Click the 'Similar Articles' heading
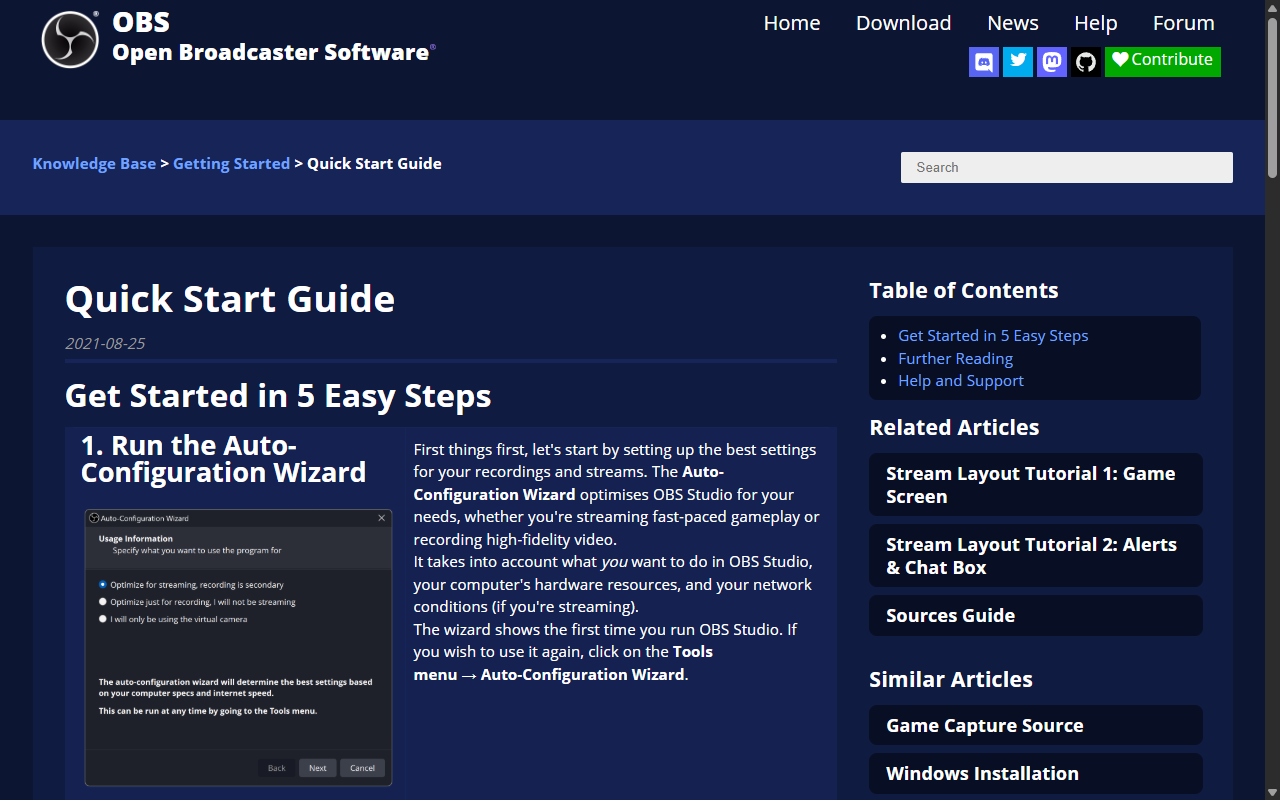This screenshot has height=800, width=1280. 951,680
